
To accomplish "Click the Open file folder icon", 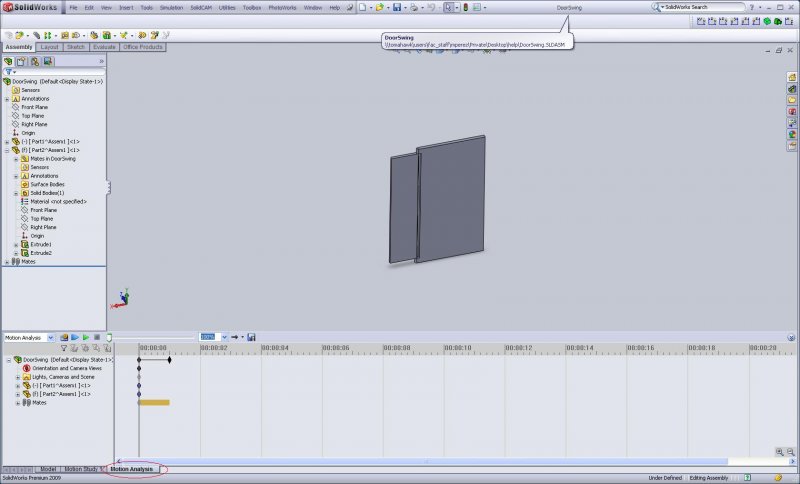I will pyautogui.click(x=379, y=8).
